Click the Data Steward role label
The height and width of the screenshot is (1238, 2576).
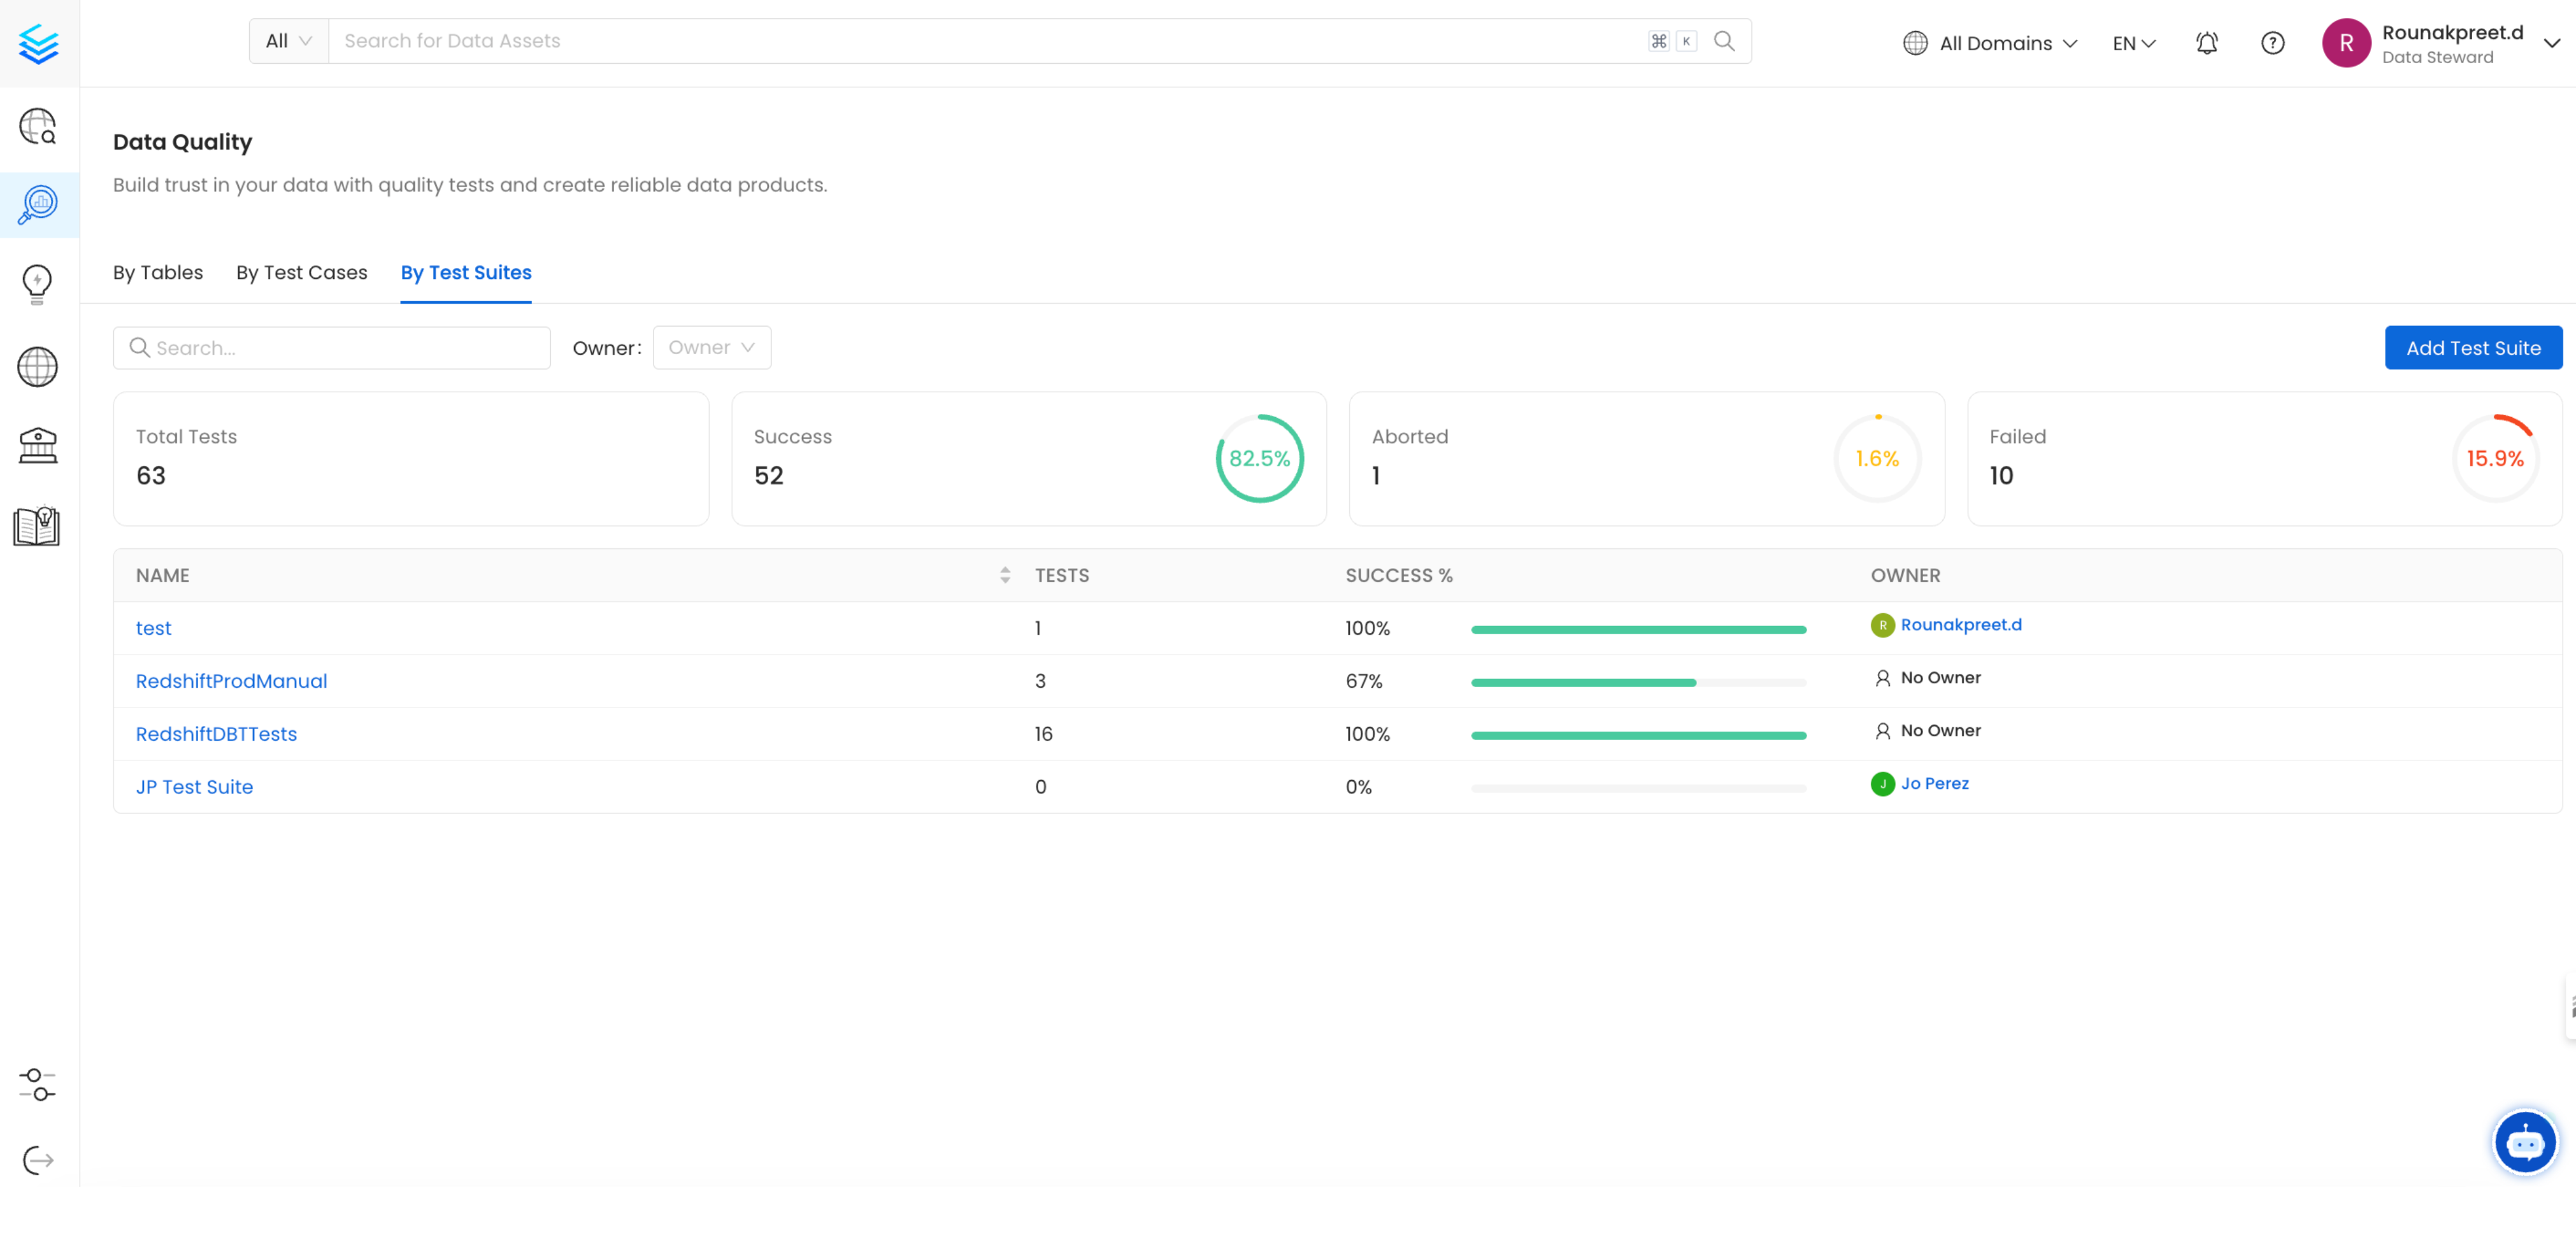pos(2438,57)
